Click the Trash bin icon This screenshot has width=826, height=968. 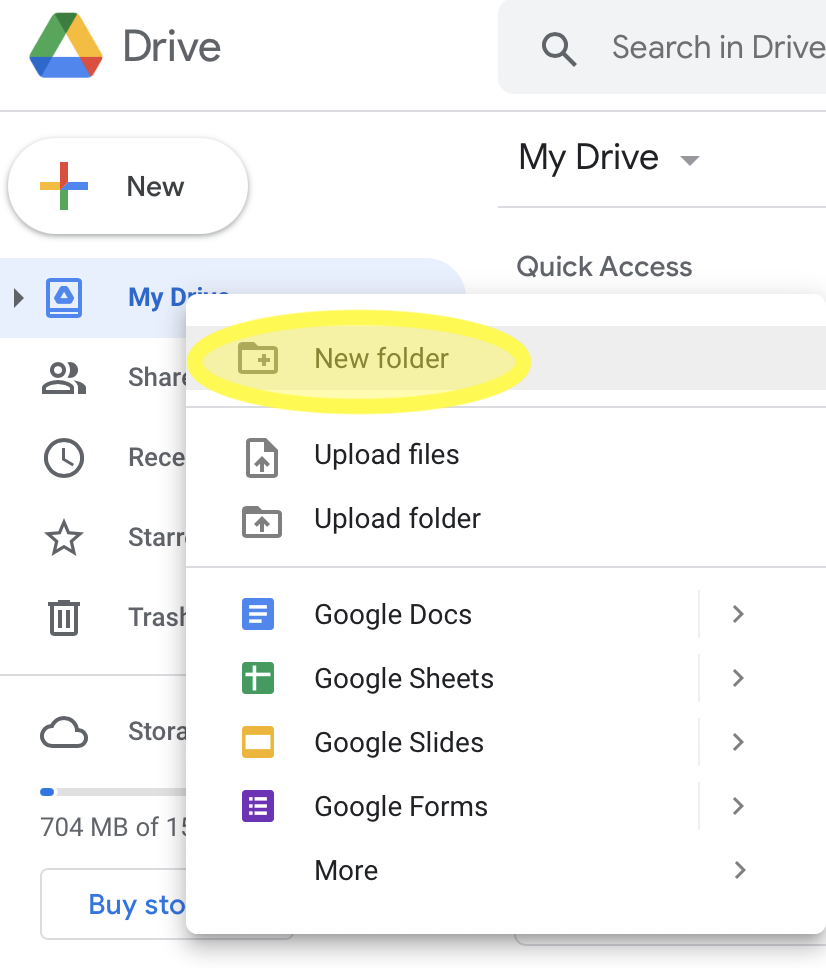(64, 617)
